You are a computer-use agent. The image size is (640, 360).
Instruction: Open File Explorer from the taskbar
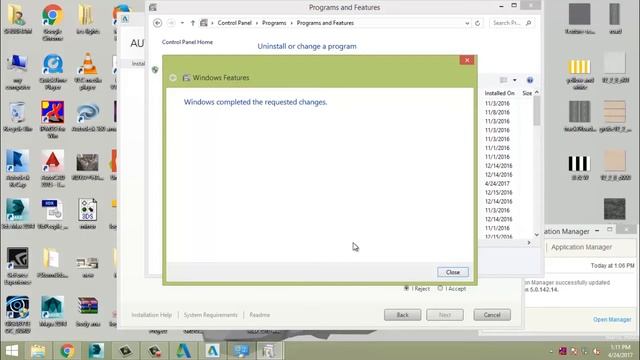point(38,351)
